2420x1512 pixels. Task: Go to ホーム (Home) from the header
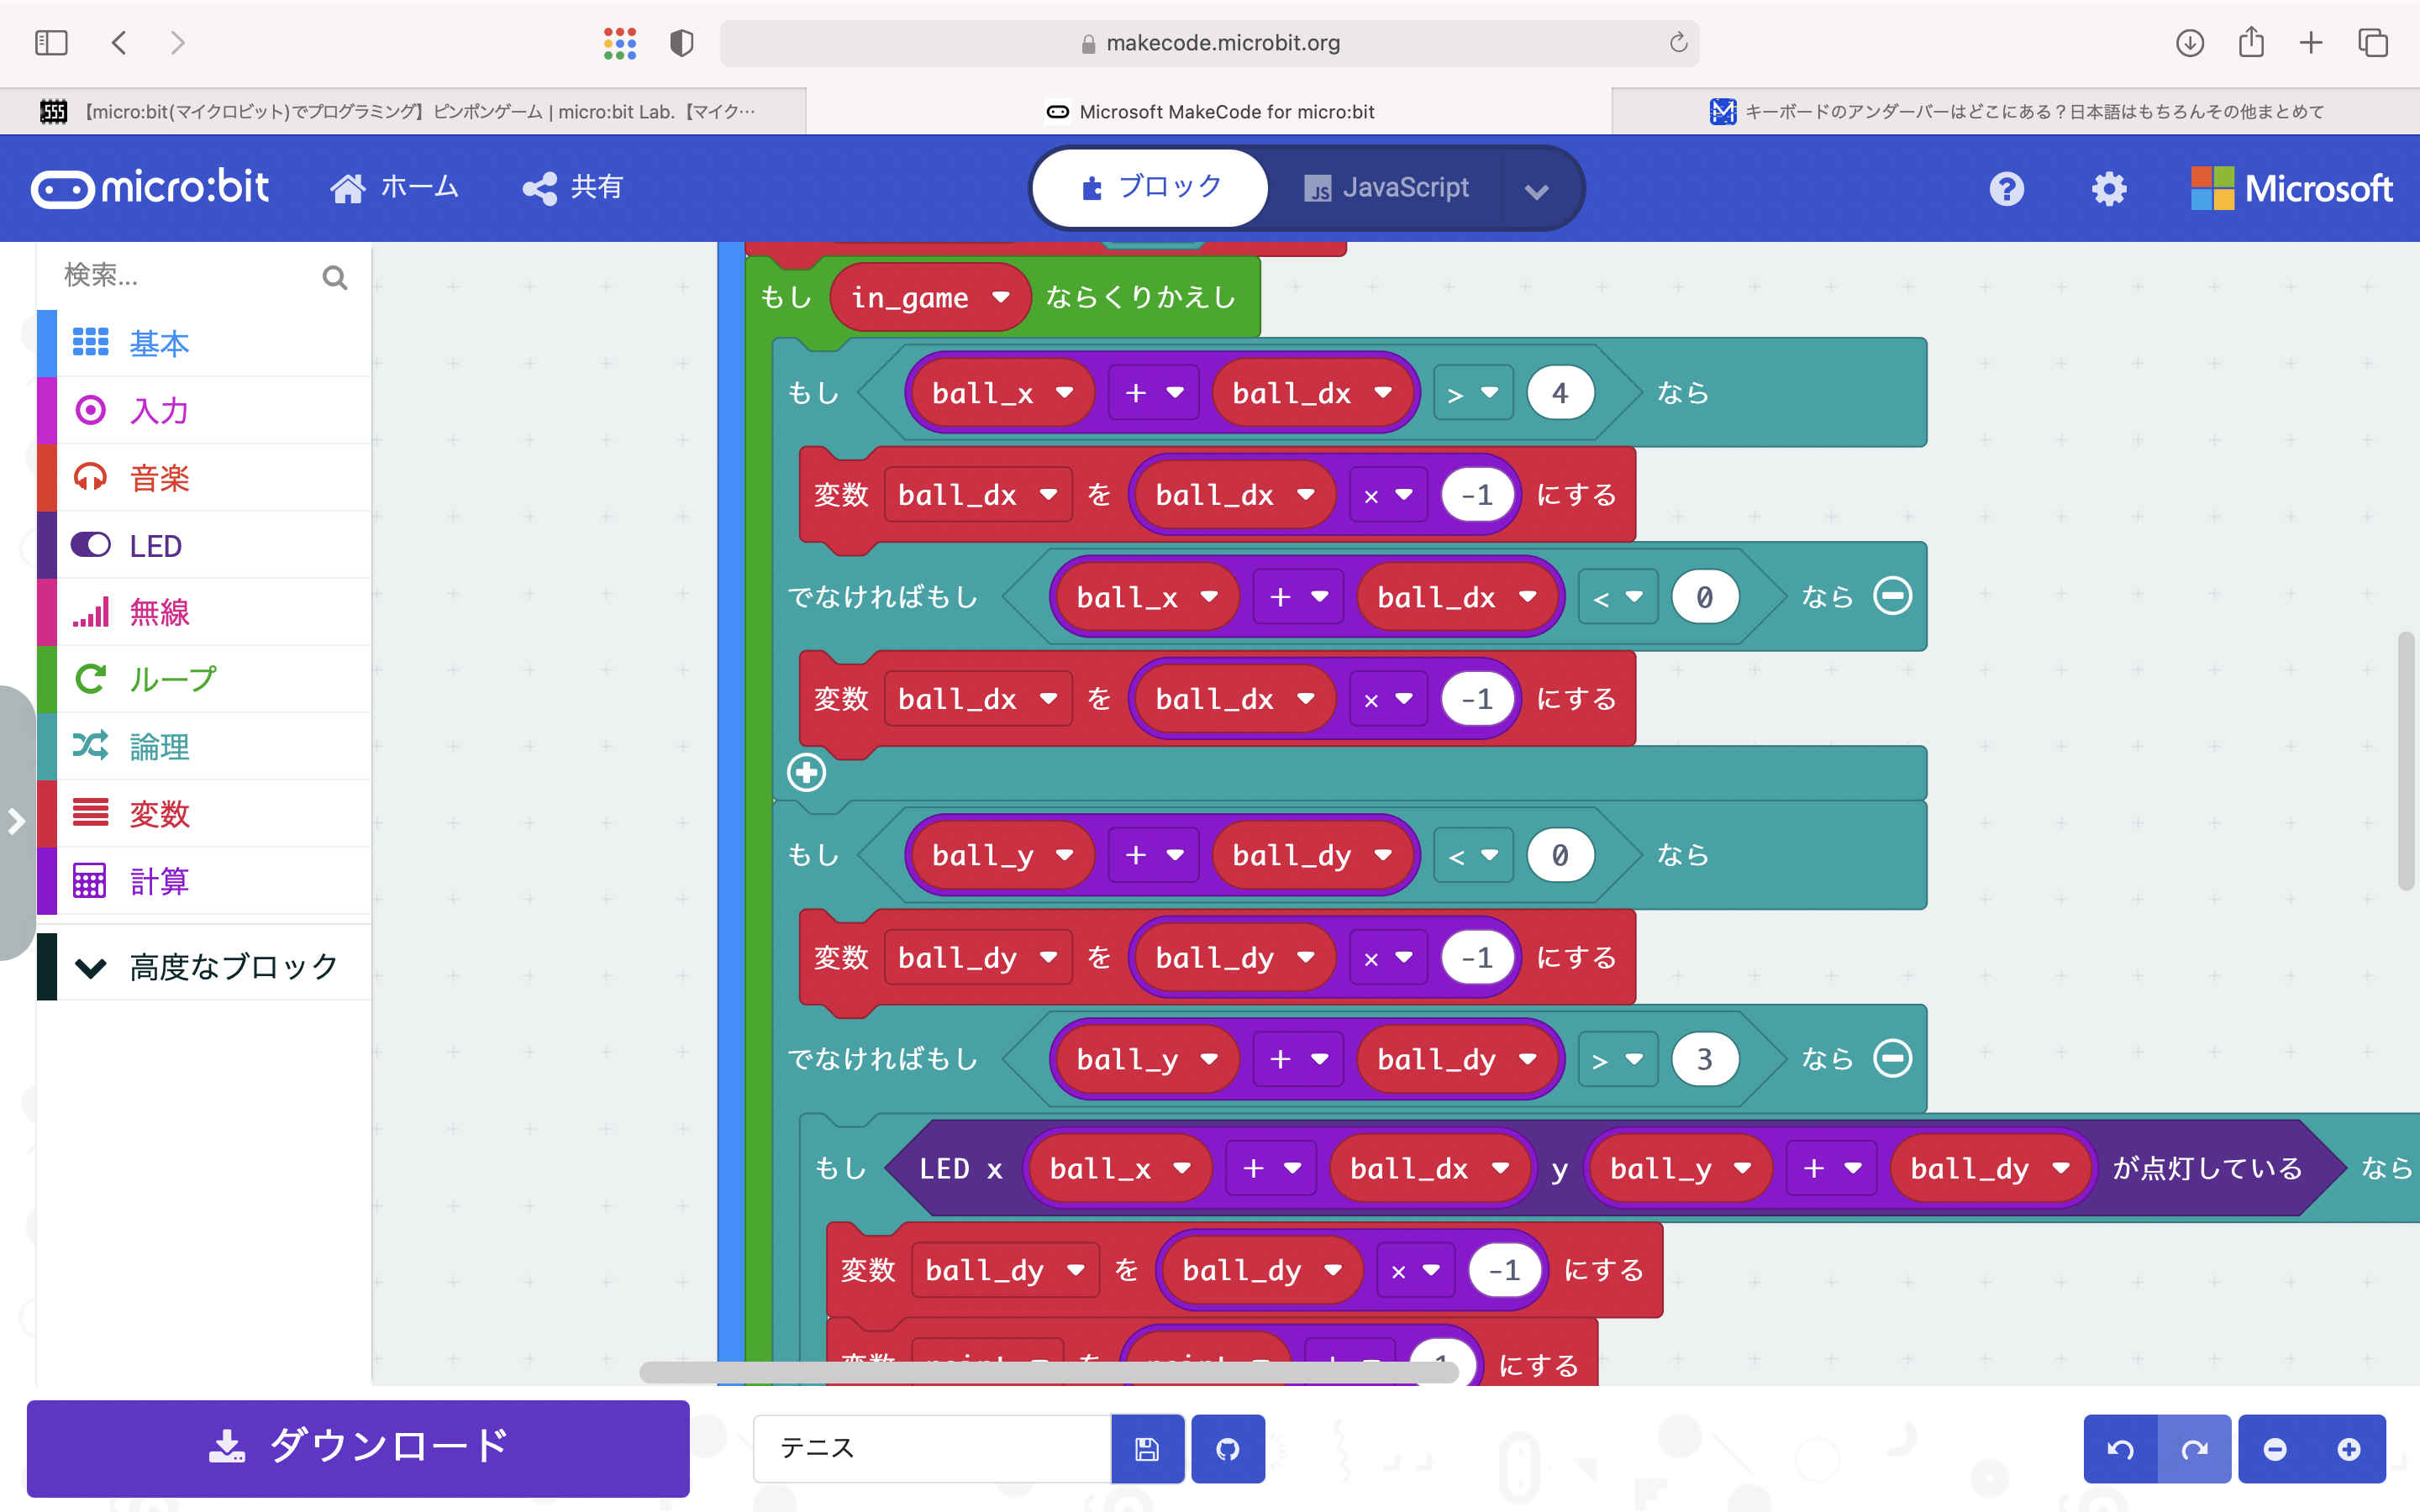[395, 187]
